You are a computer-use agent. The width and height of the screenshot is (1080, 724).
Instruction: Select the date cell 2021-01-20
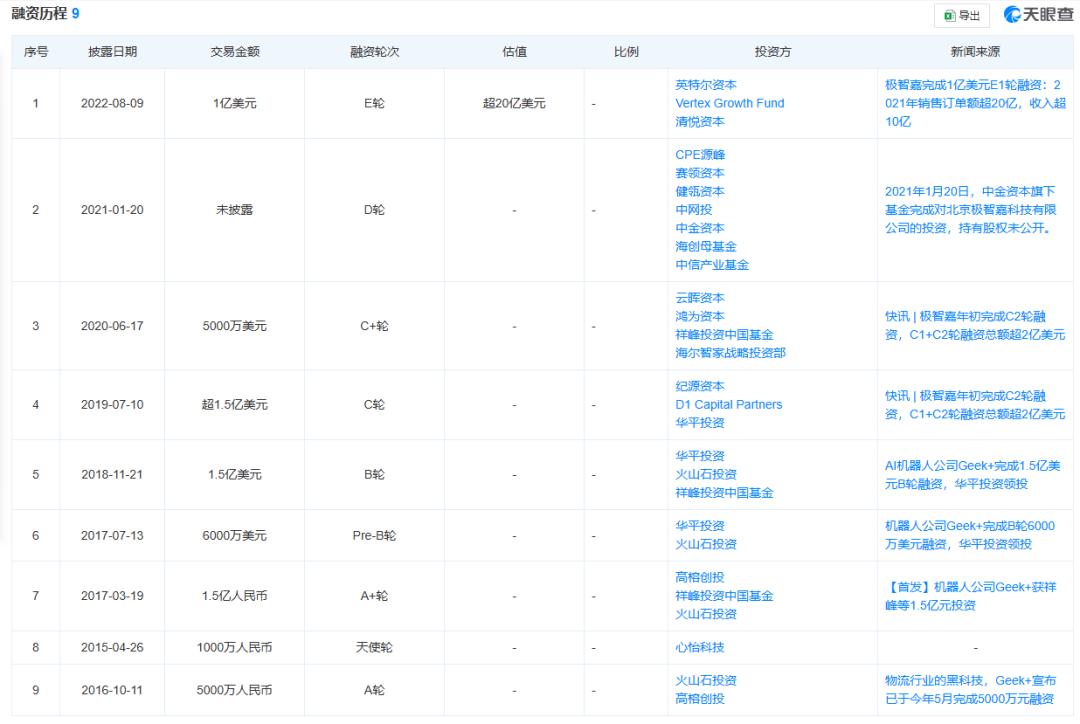click(112, 209)
